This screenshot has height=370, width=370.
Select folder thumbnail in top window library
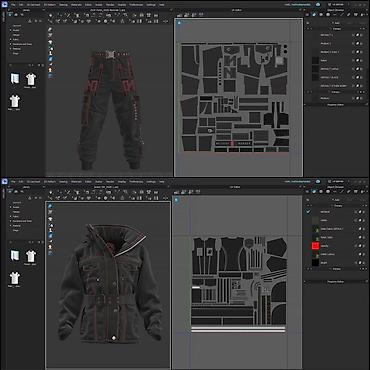[15, 78]
